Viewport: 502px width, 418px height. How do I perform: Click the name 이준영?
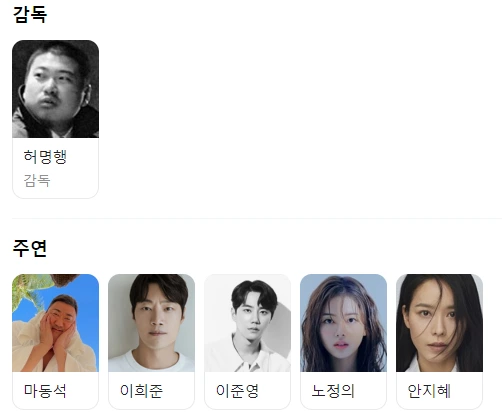[x=237, y=391]
